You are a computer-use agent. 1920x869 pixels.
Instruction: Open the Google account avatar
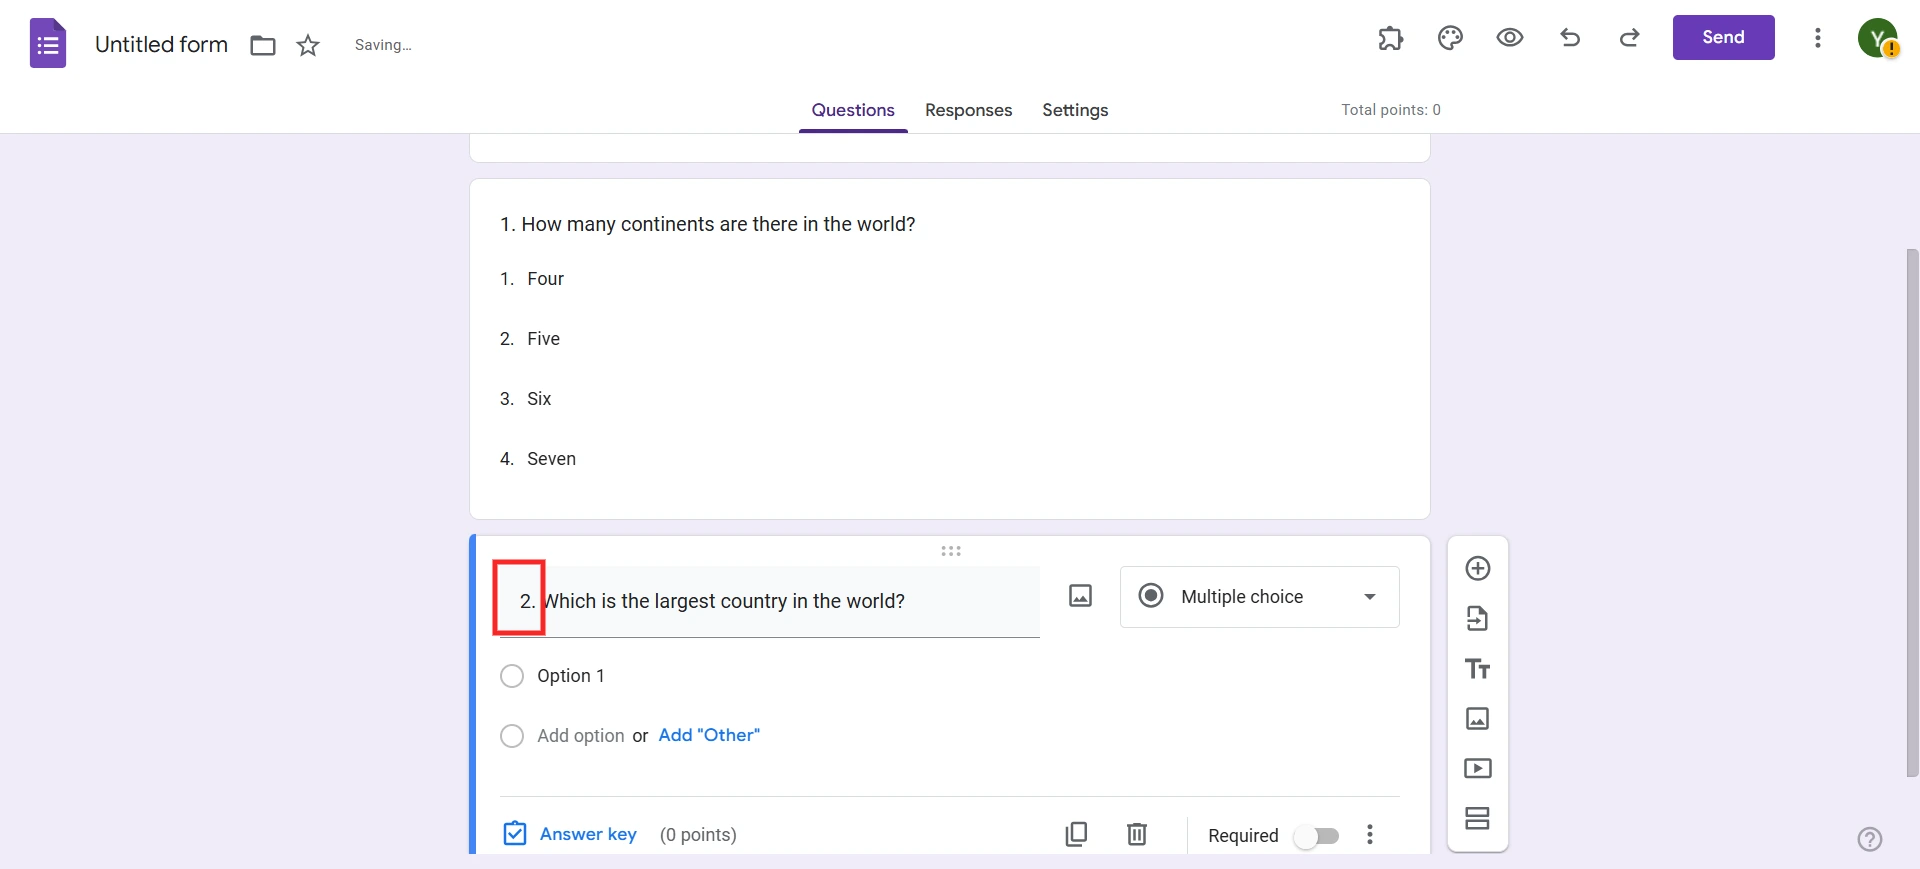tap(1878, 38)
